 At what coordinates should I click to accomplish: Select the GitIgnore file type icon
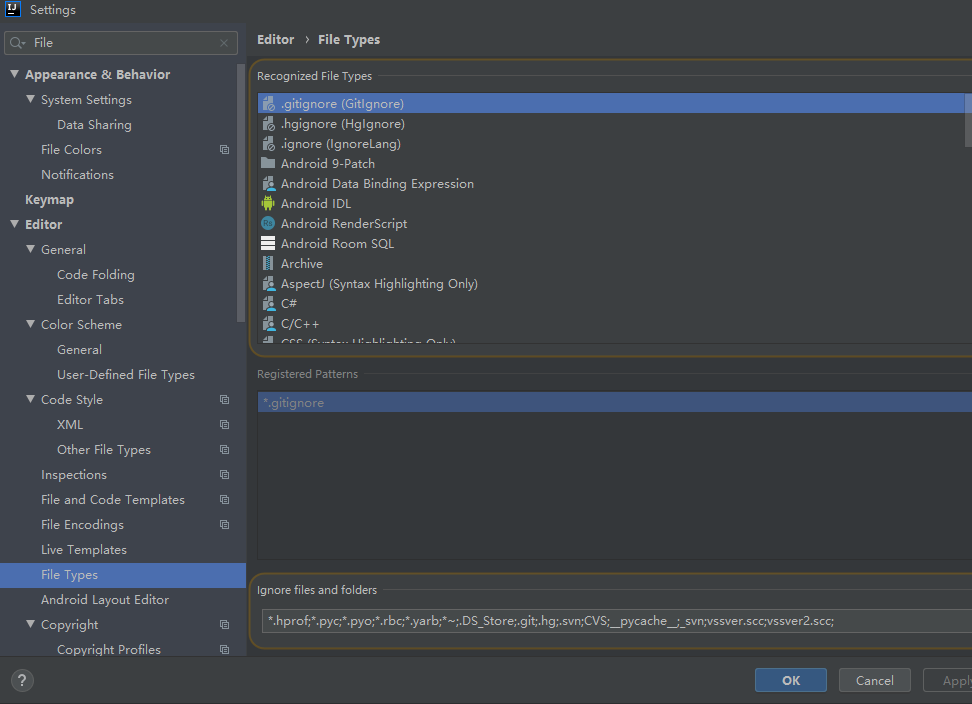click(268, 103)
